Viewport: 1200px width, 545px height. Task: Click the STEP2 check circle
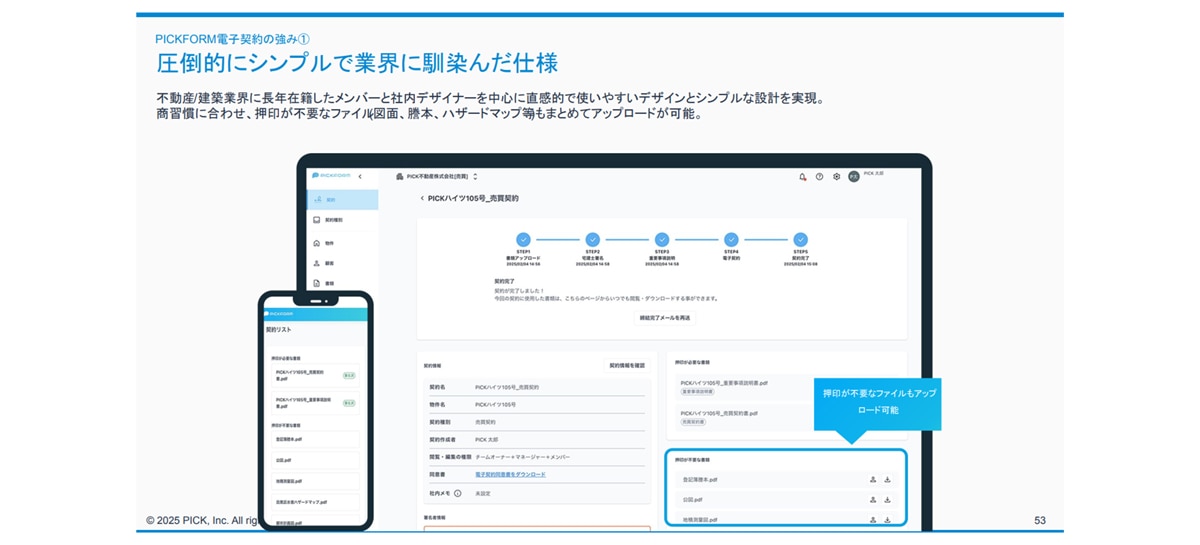coord(592,240)
